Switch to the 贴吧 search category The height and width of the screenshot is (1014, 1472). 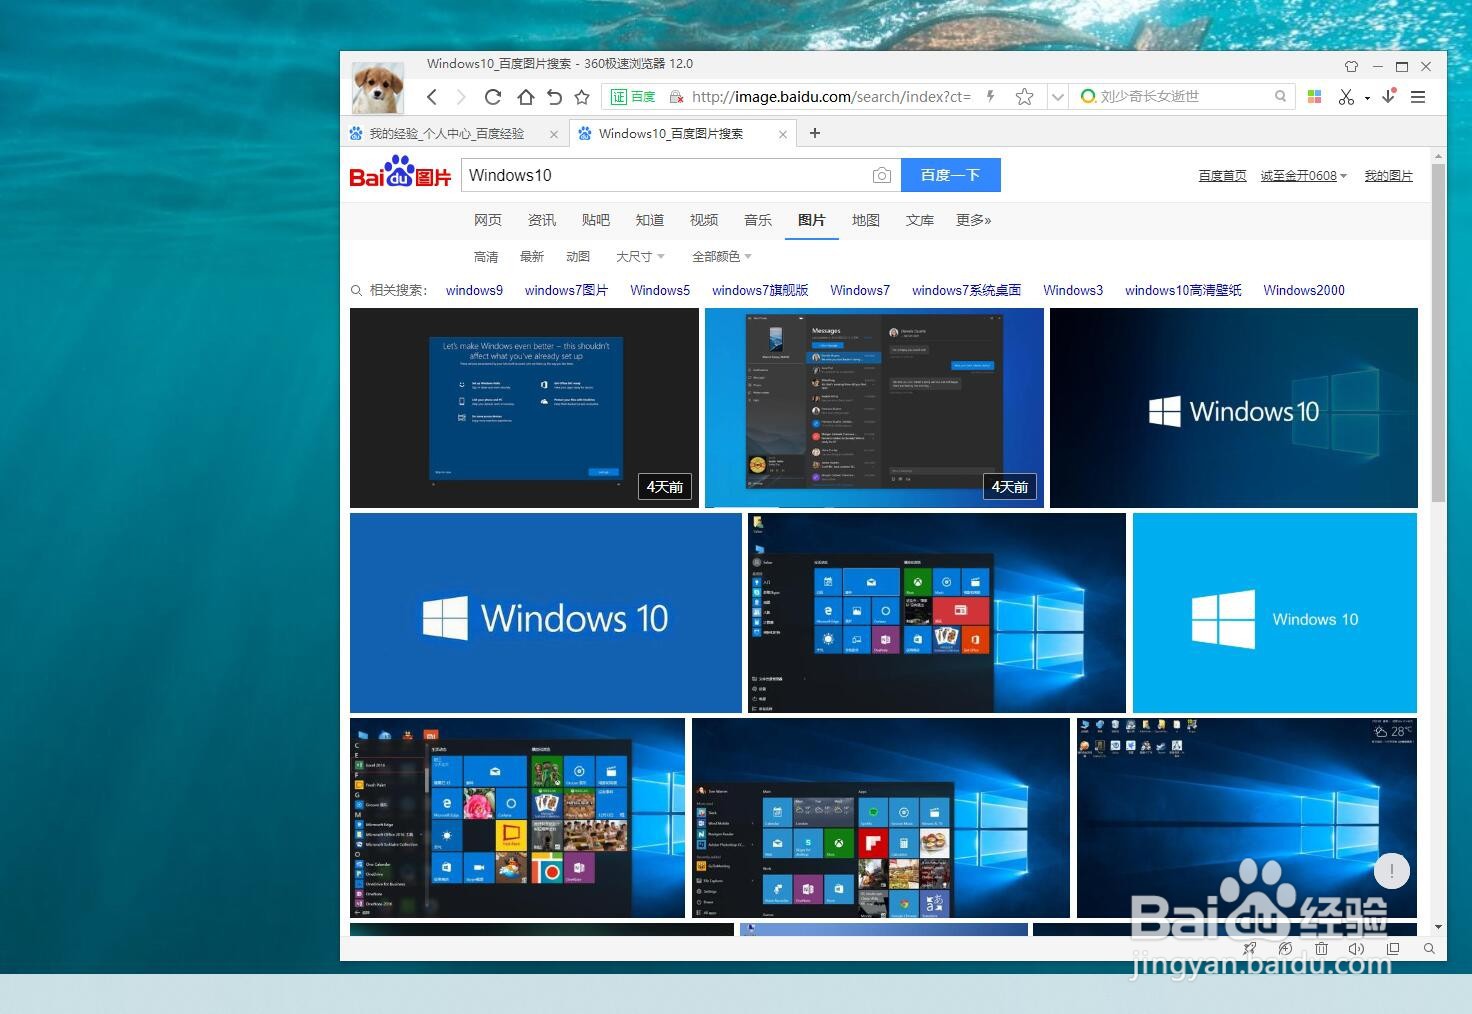pos(596,220)
